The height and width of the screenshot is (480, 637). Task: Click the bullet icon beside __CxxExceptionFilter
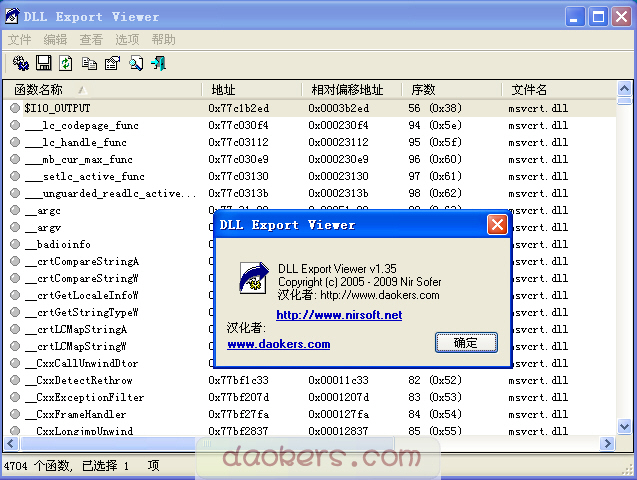[x=15, y=397]
